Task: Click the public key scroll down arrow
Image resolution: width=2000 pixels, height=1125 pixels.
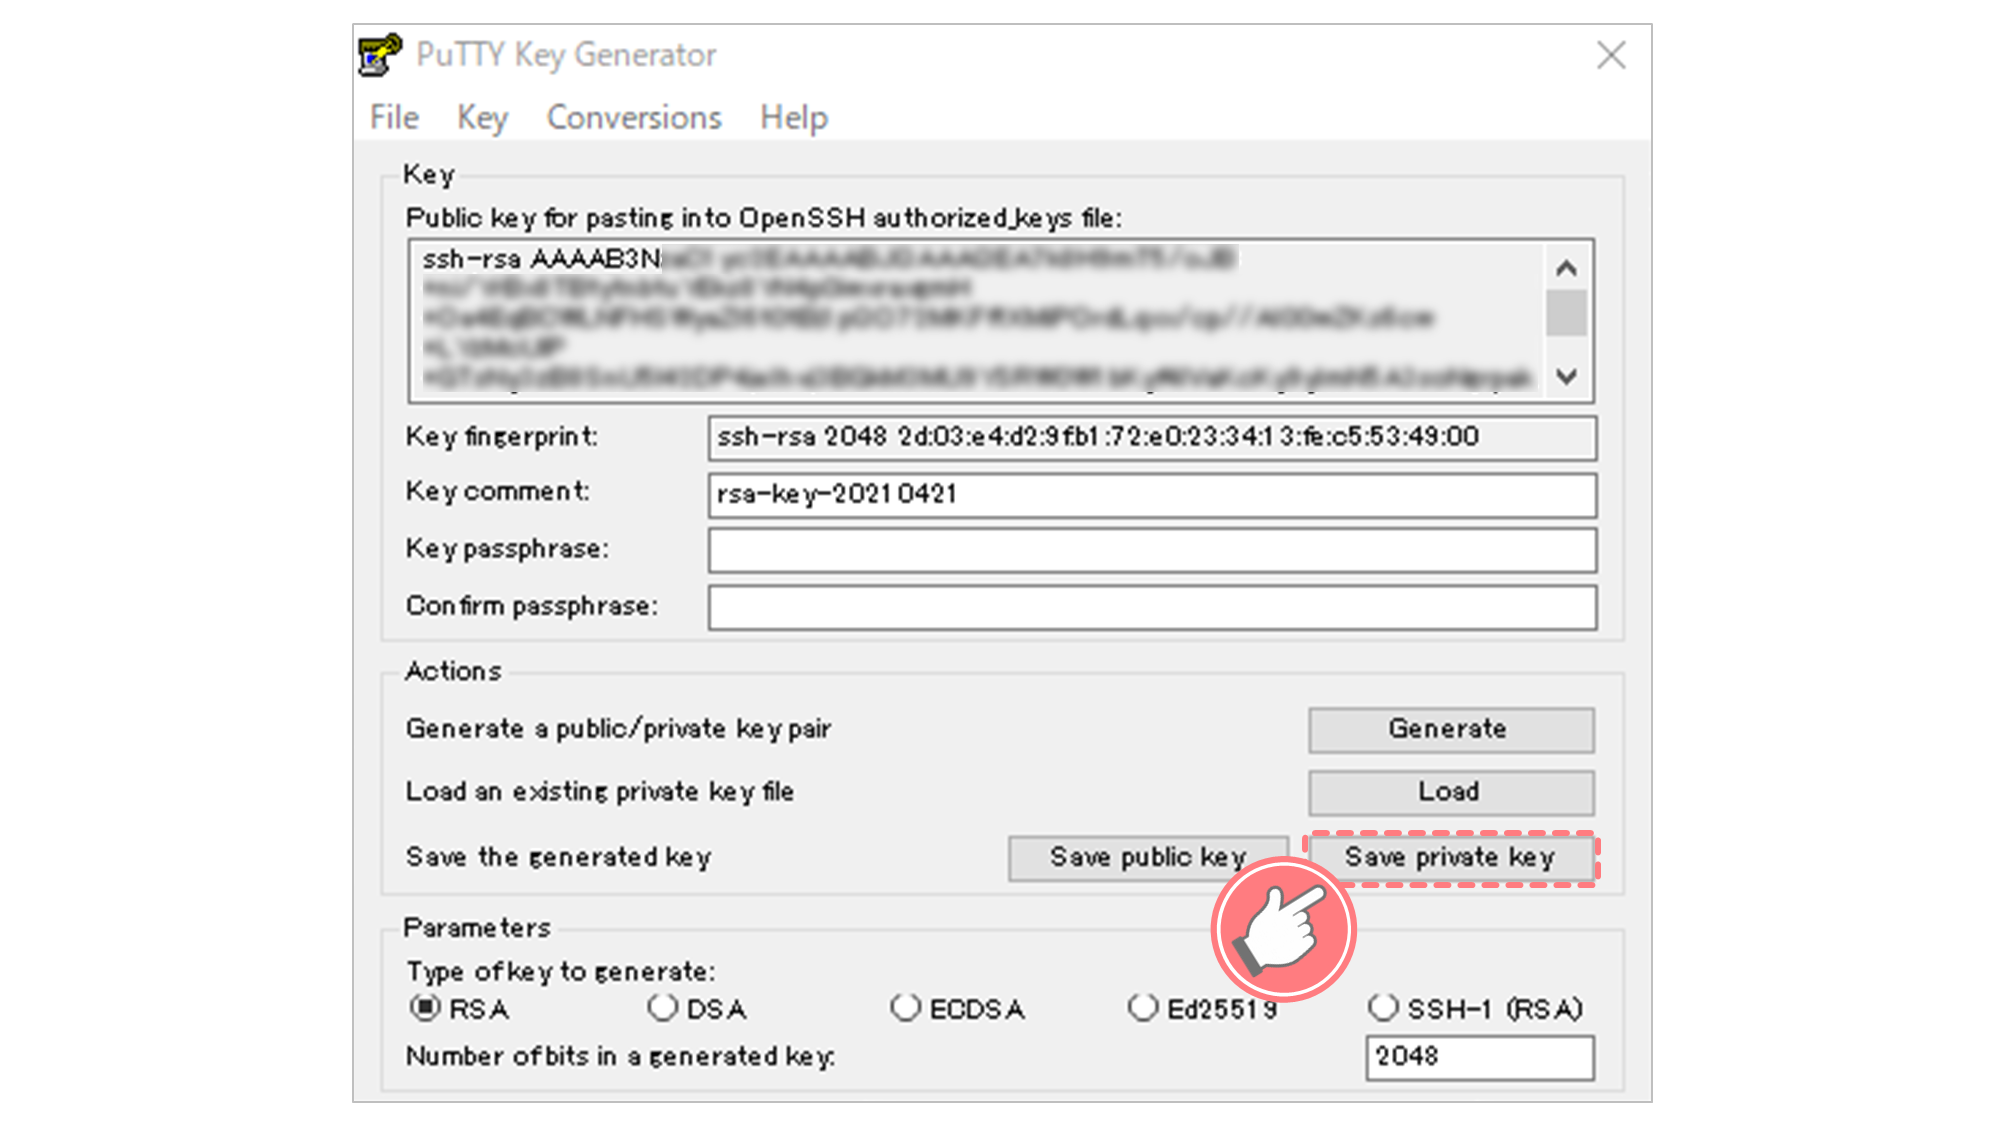Action: click(1567, 376)
